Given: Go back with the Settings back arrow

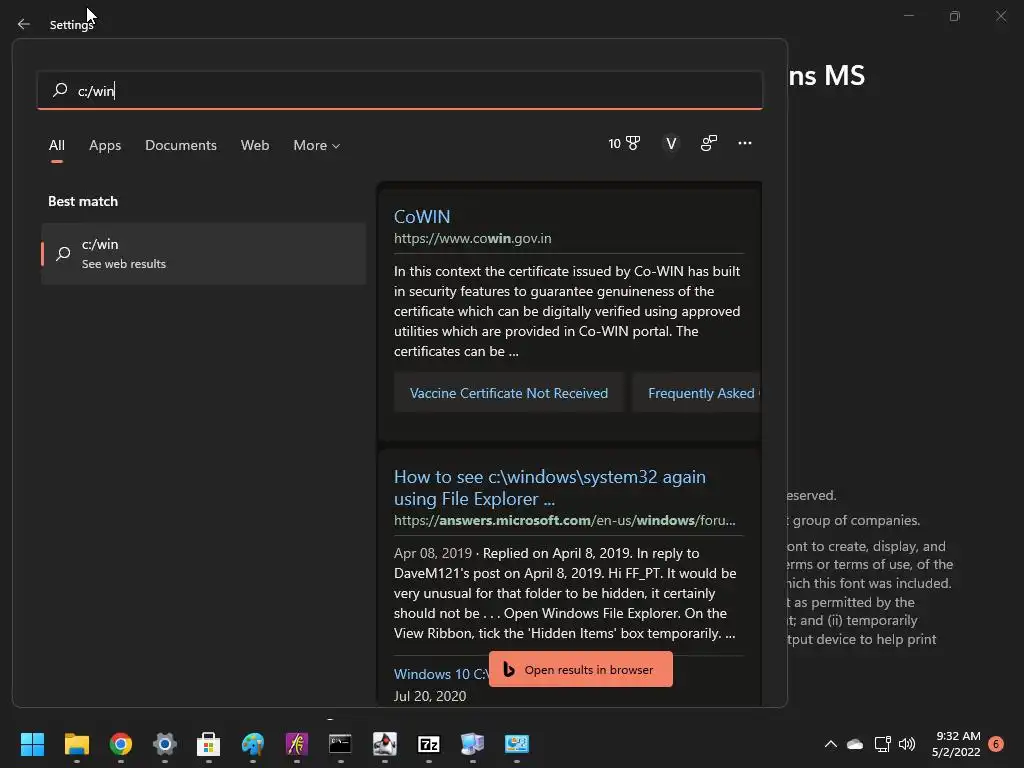Looking at the screenshot, I should click(x=24, y=24).
